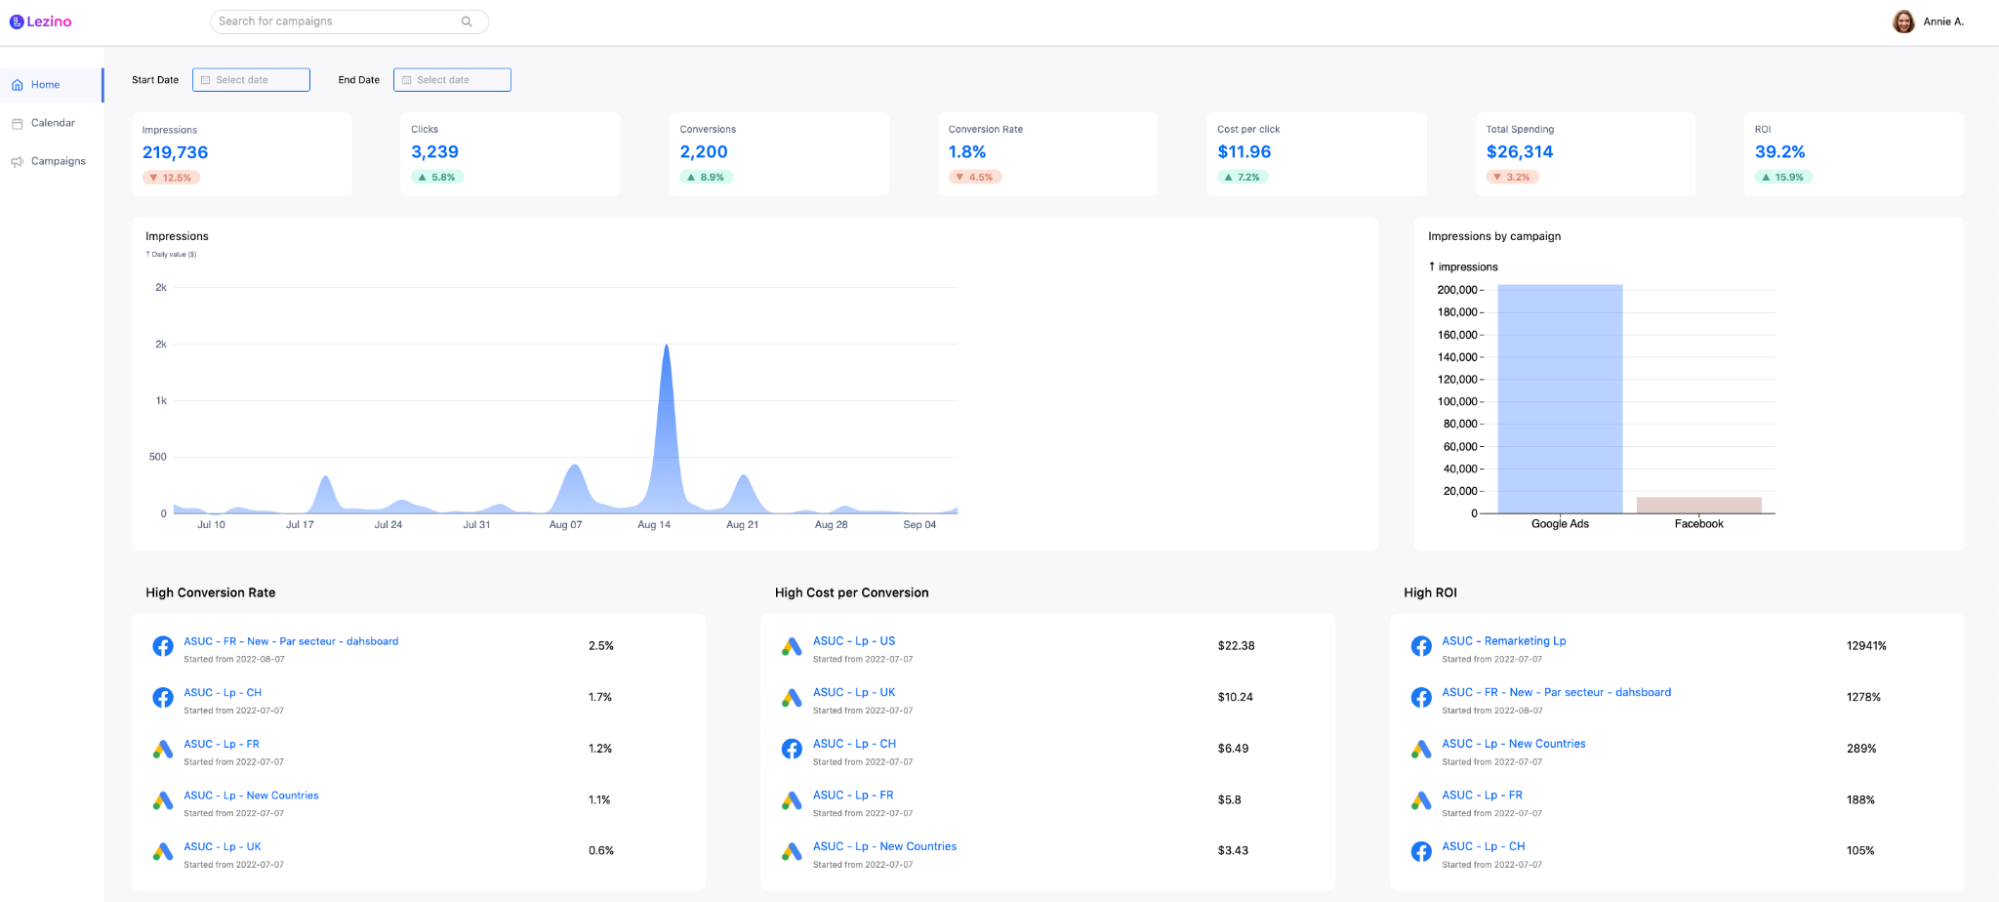Viewport: 1999px width, 902px height.
Task: Click the Annie A. profile picture
Action: click(1902, 20)
